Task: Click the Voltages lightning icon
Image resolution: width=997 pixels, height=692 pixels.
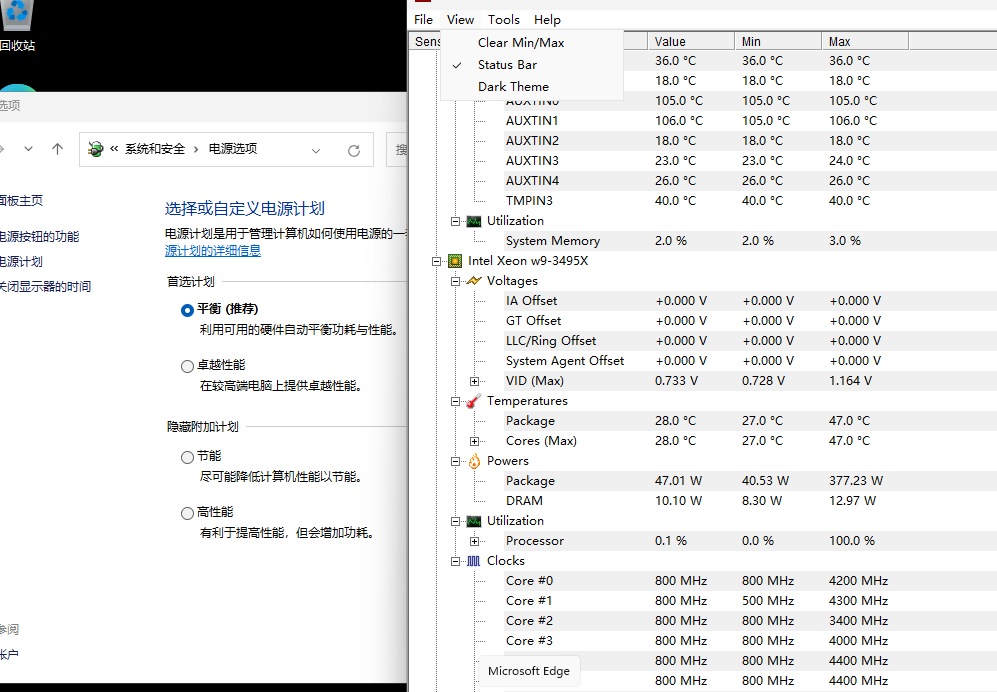Action: click(474, 280)
